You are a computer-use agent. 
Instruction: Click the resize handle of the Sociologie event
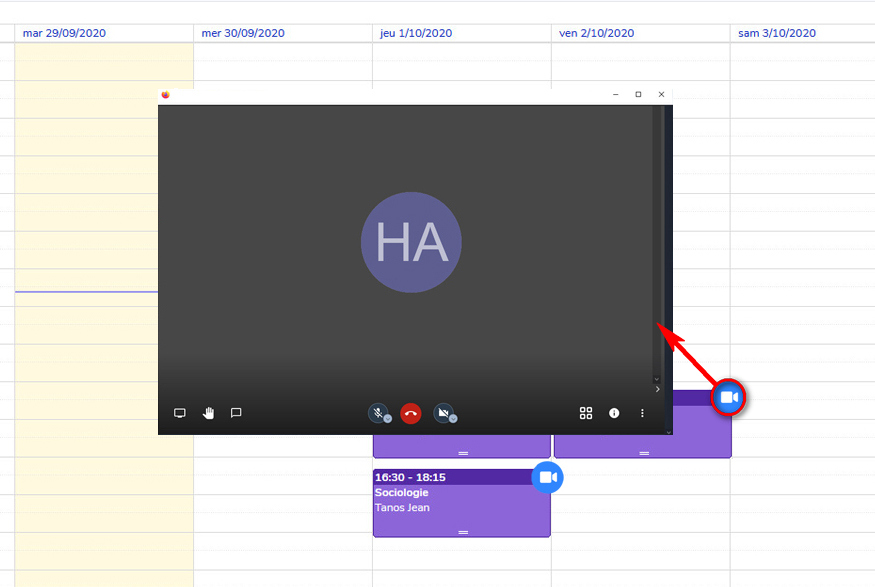point(463,532)
